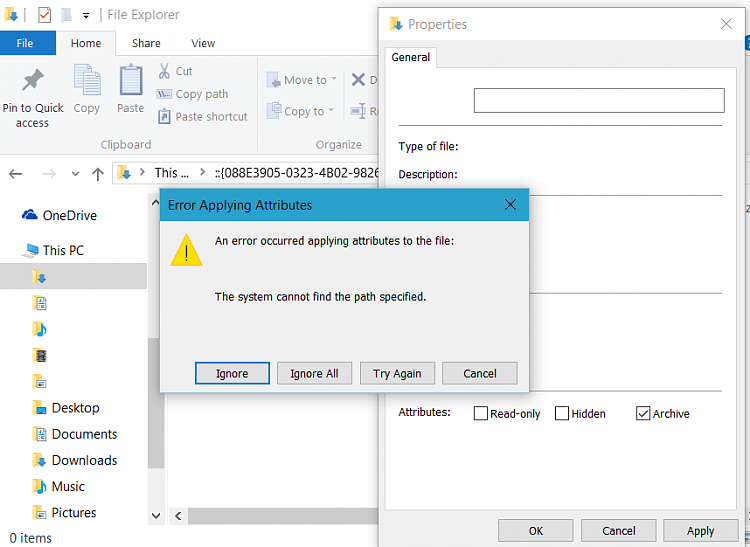
Task: Switch to the Share ribbon tab
Action: [x=146, y=43]
